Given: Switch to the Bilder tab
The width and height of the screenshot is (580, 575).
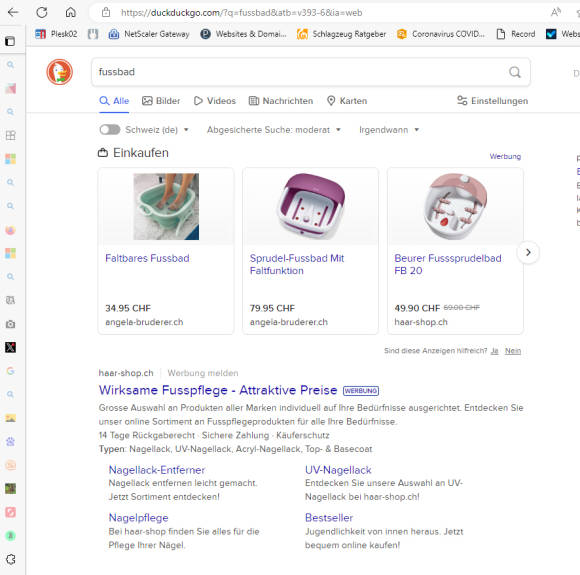Looking at the screenshot, I should (x=161, y=101).
